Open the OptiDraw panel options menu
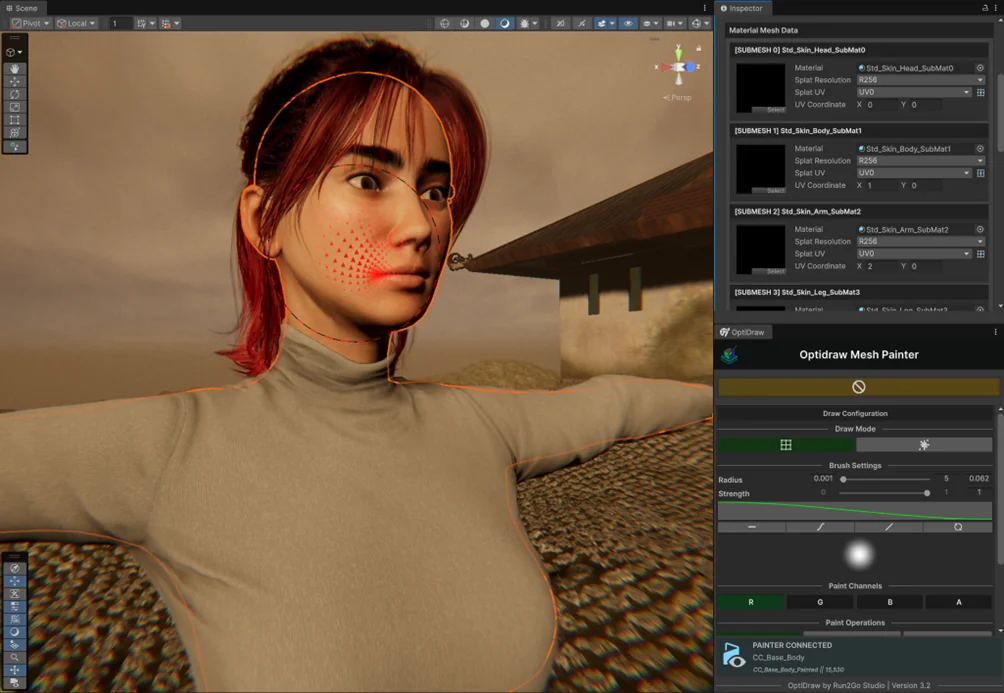The width and height of the screenshot is (1004, 693). (995, 332)
